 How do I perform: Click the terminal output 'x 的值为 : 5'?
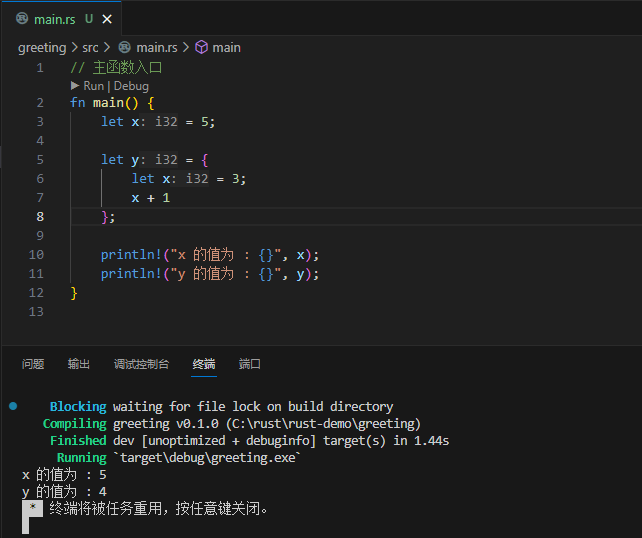tap(64, 475)
